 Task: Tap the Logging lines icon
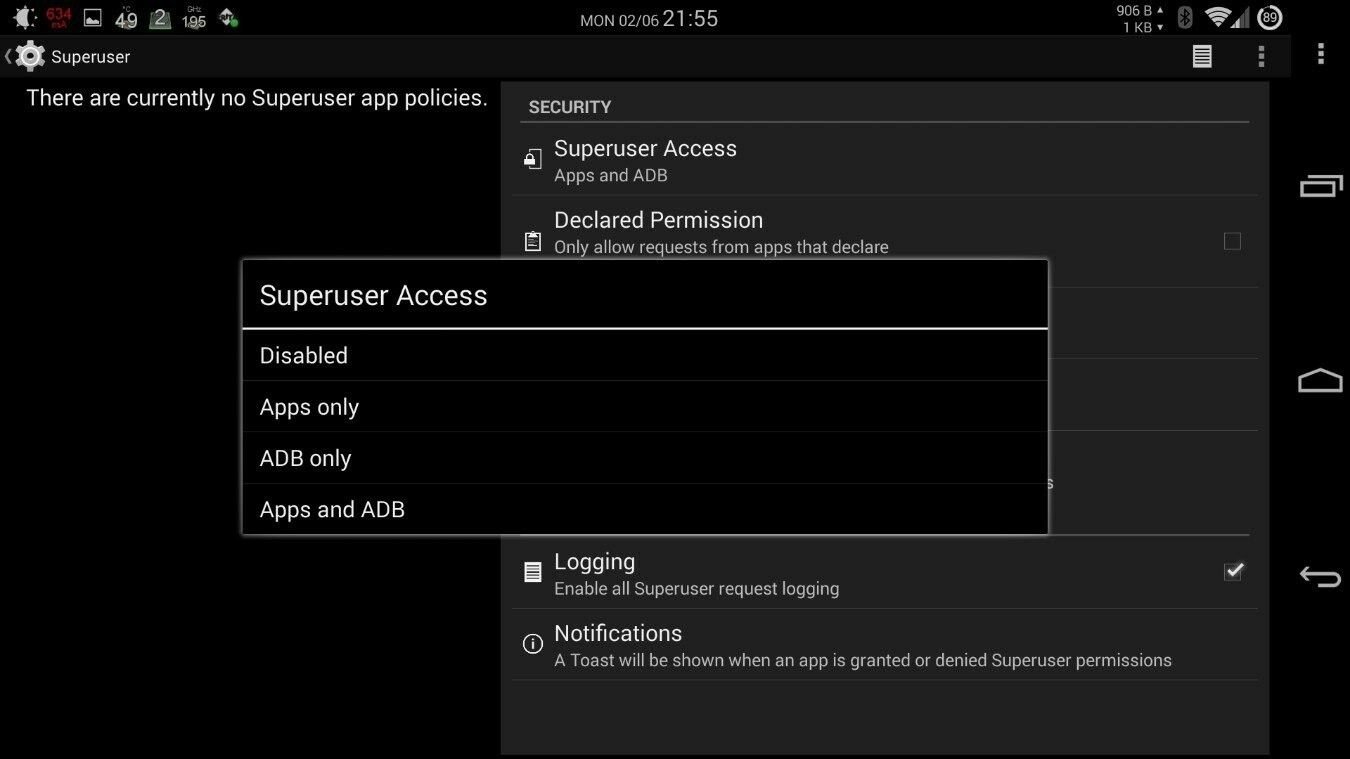click(x=533, y=572)
